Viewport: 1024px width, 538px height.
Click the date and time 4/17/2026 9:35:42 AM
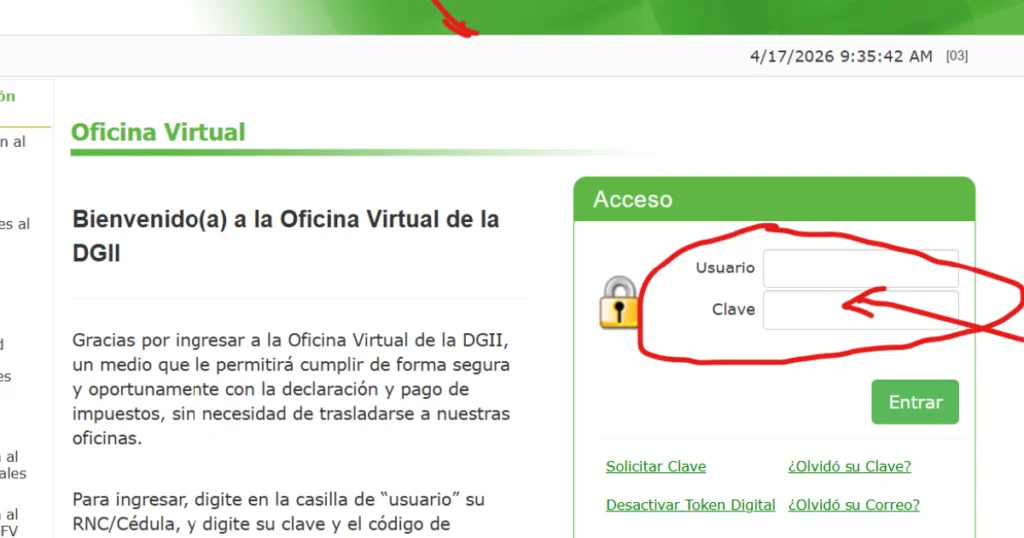pos(841,56)
